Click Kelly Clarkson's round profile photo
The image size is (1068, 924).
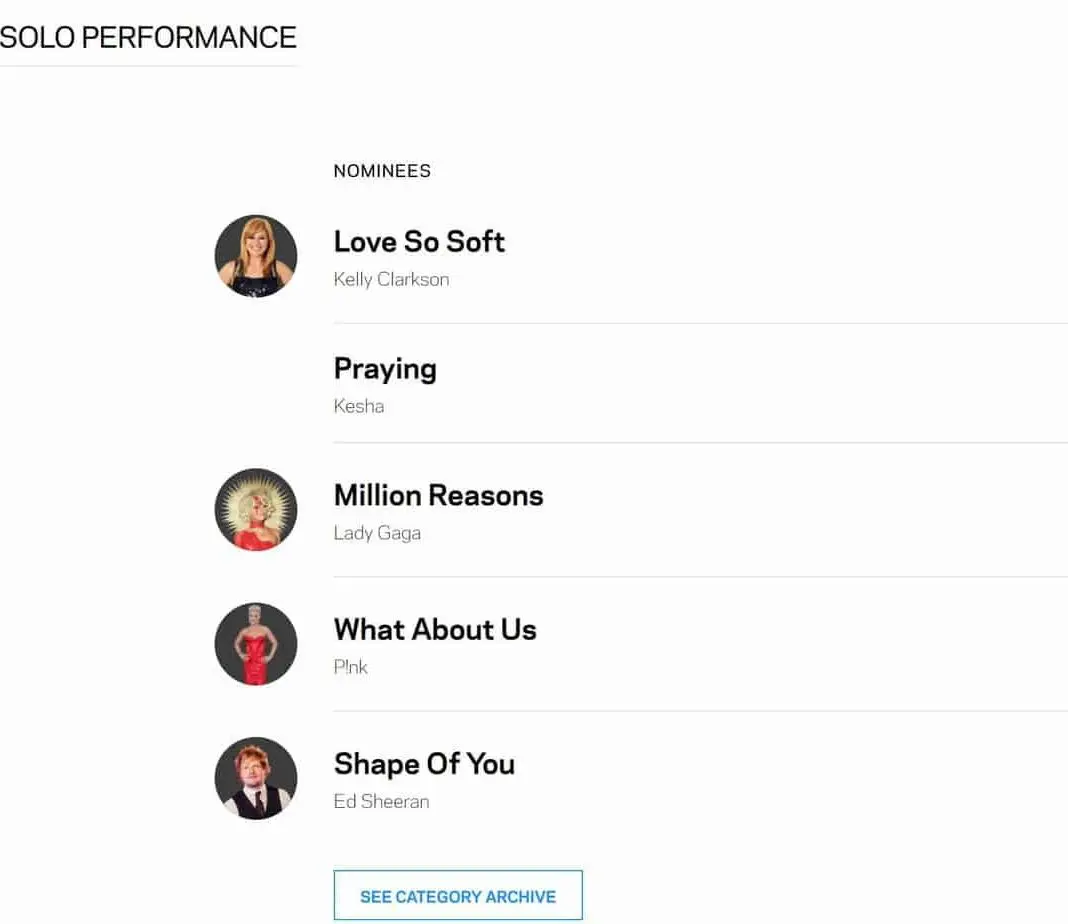[x=256, y=256]
